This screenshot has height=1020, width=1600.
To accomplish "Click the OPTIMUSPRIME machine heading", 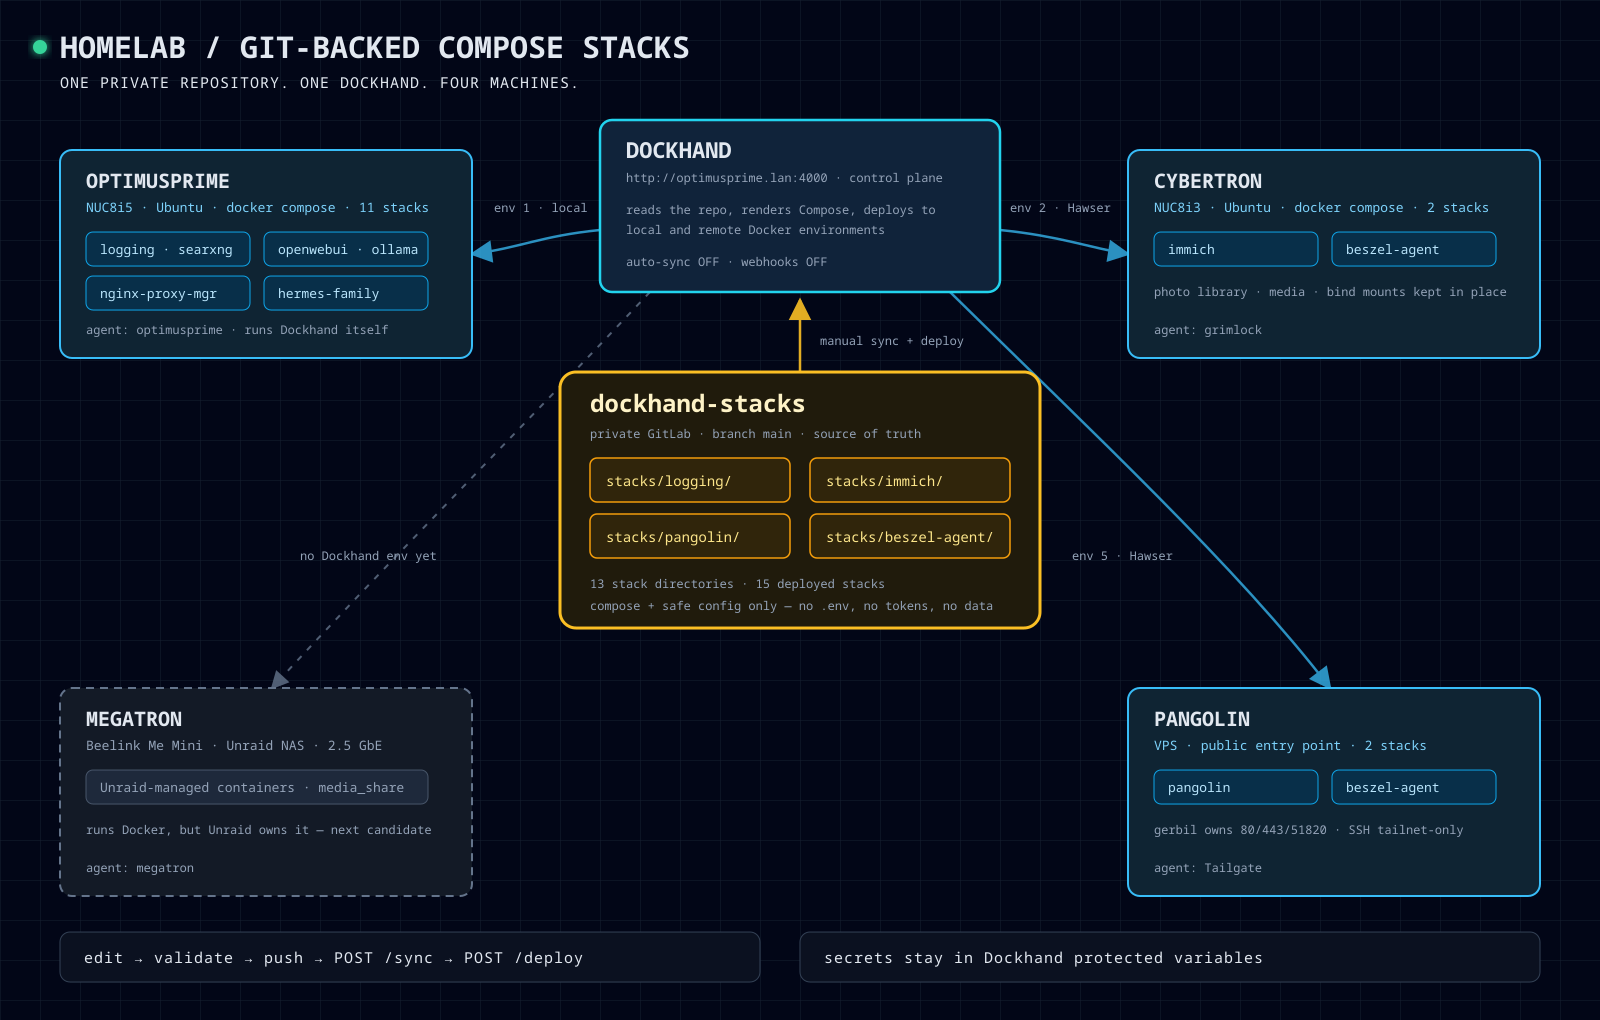I will [157, 181].
